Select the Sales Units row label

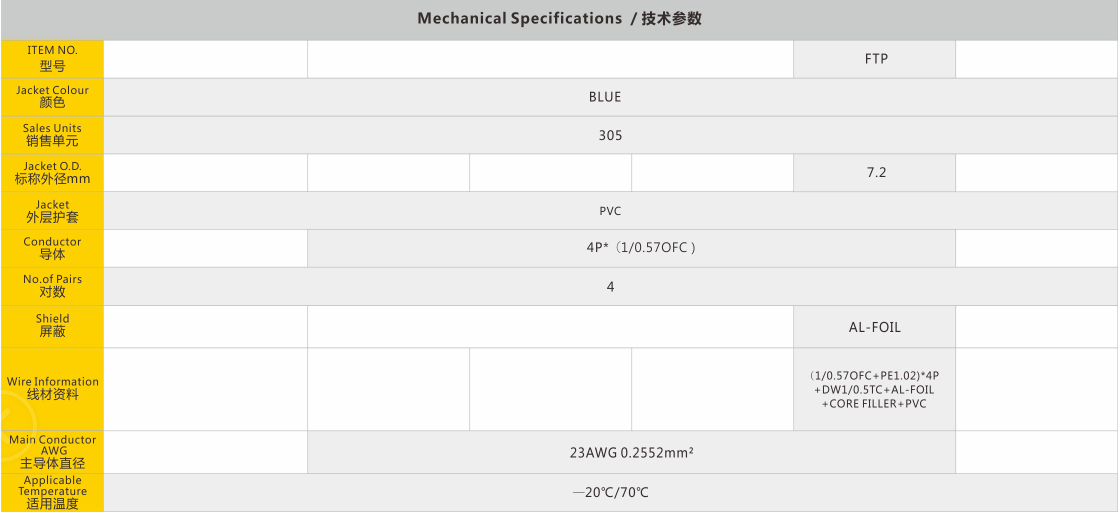click(52, 134)
